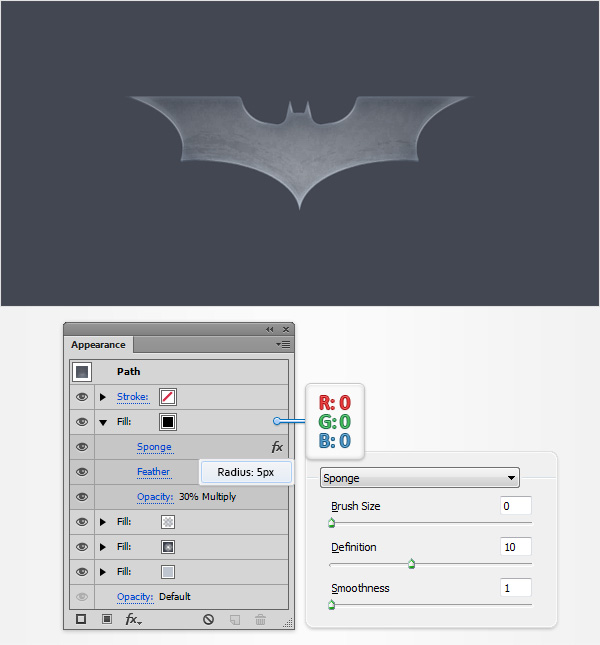Click the Definition value field
Viewport: 600px width, 645px height.
pos(516,547)
